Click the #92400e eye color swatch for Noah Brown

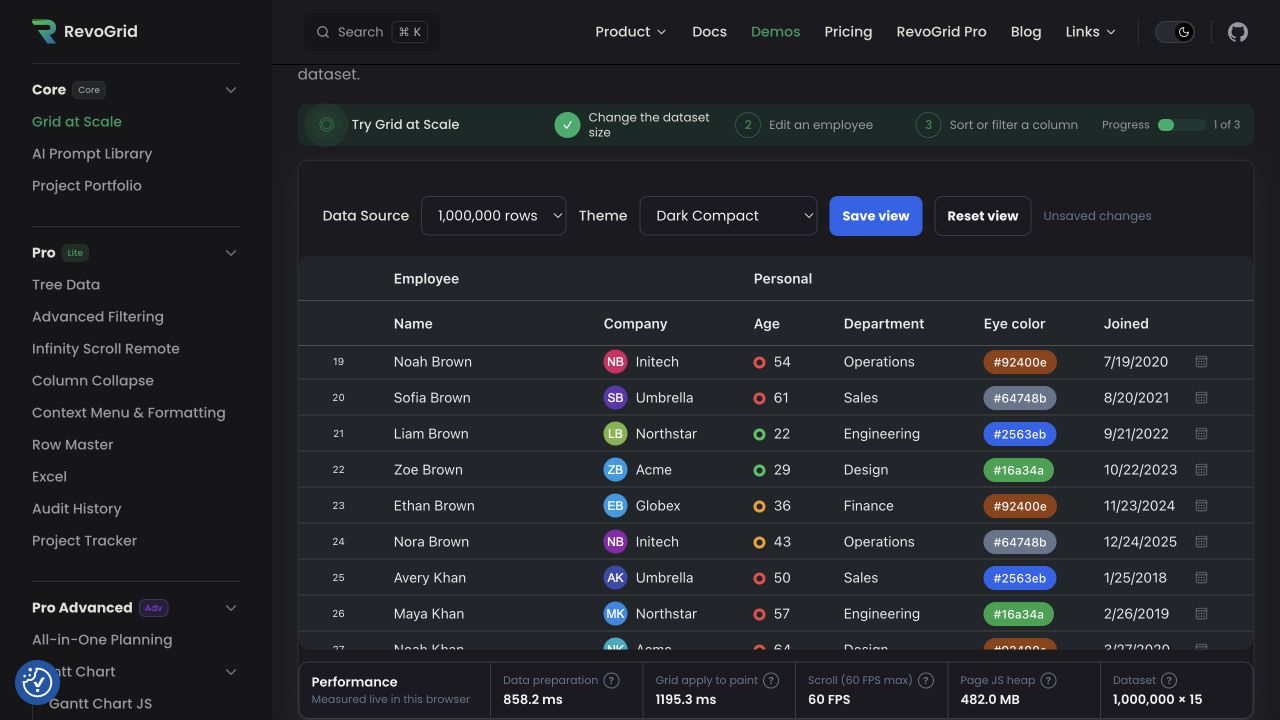point(1020,362)
